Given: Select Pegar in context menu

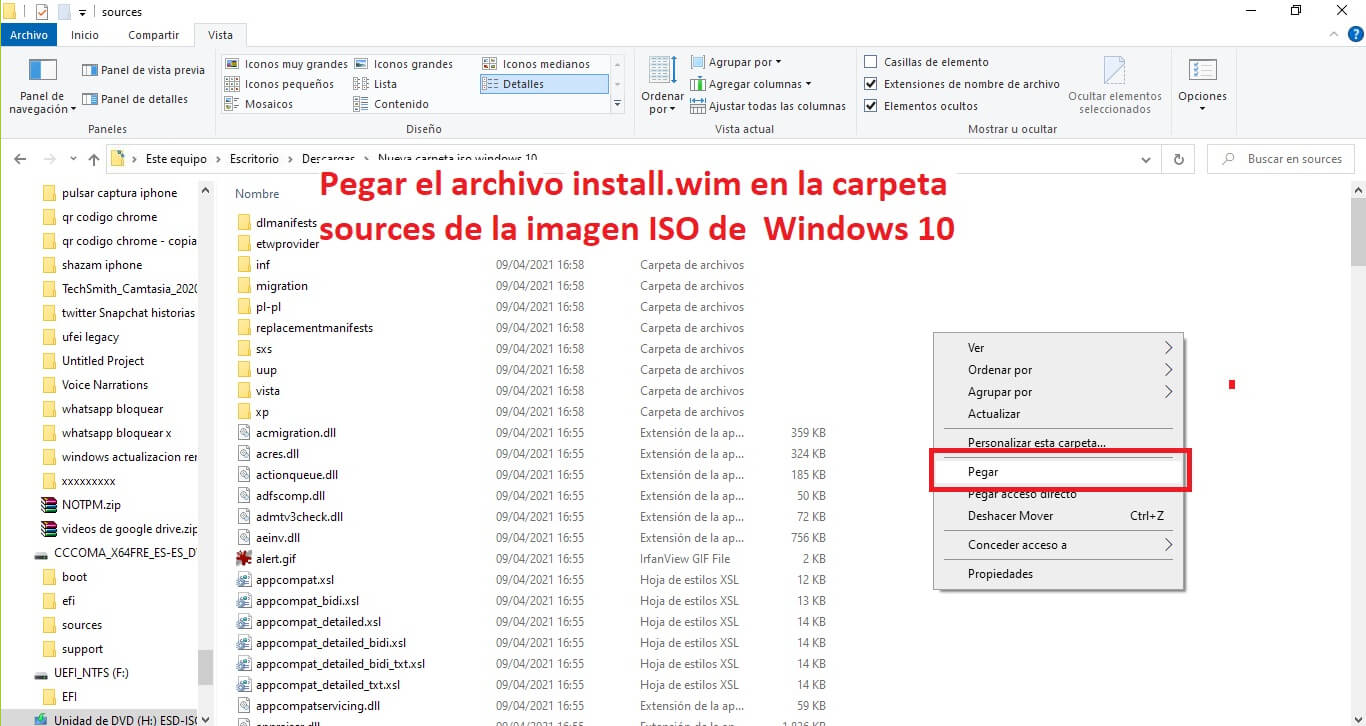Looking at the screenshot, I should 1059,472.
